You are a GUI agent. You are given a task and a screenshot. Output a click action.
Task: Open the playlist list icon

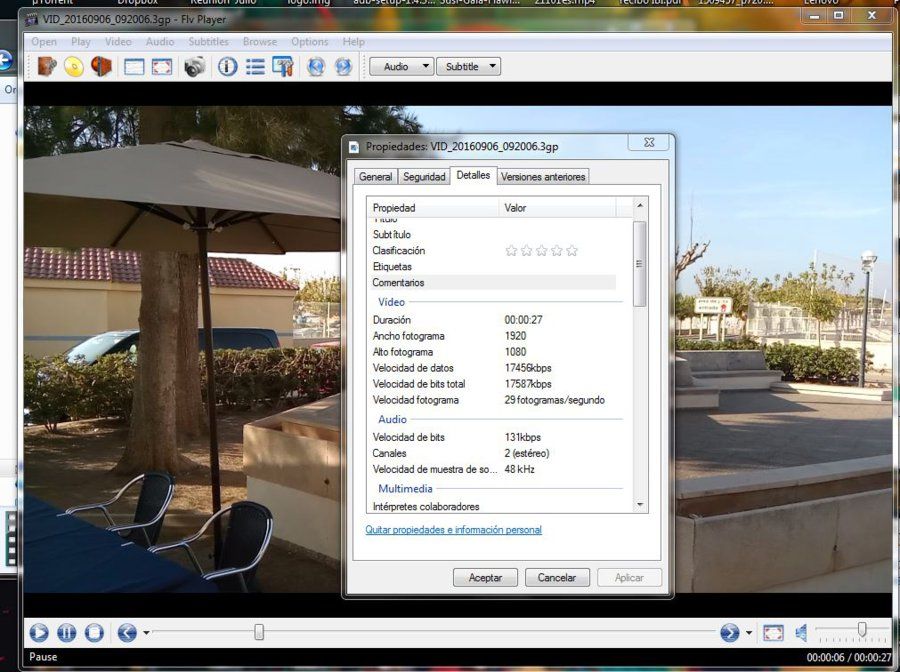(255, 67)
